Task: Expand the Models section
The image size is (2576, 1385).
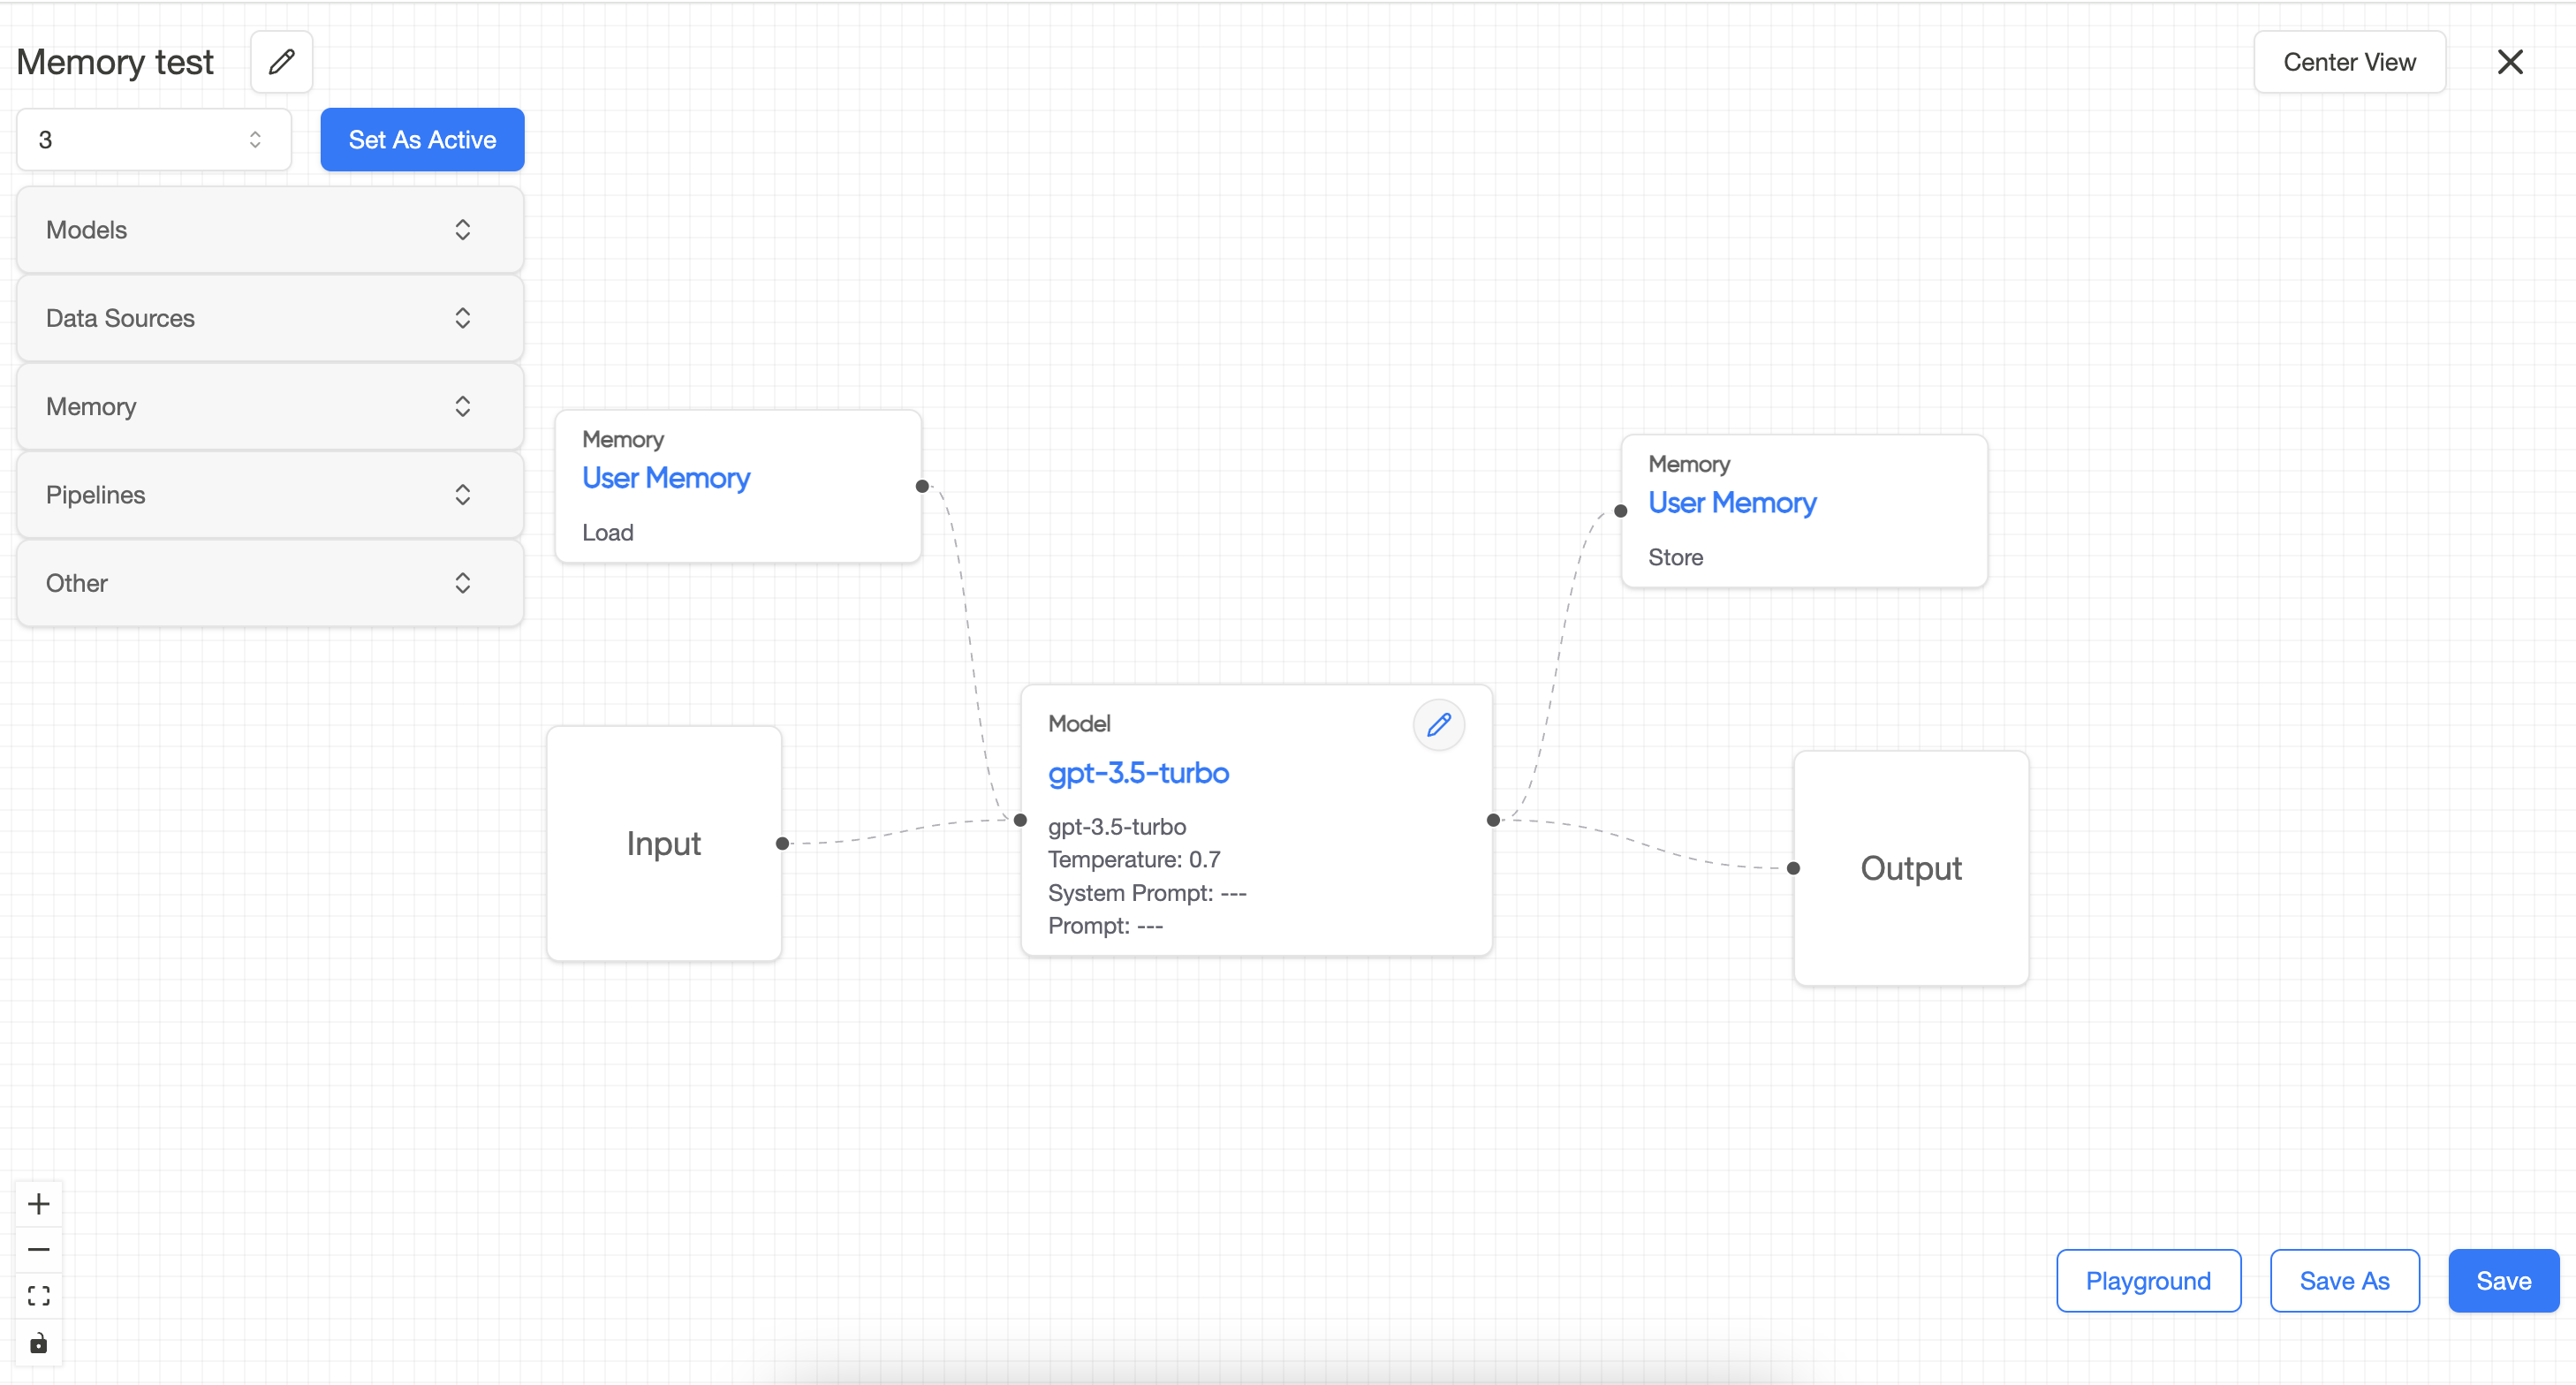Action: (270, 230)
